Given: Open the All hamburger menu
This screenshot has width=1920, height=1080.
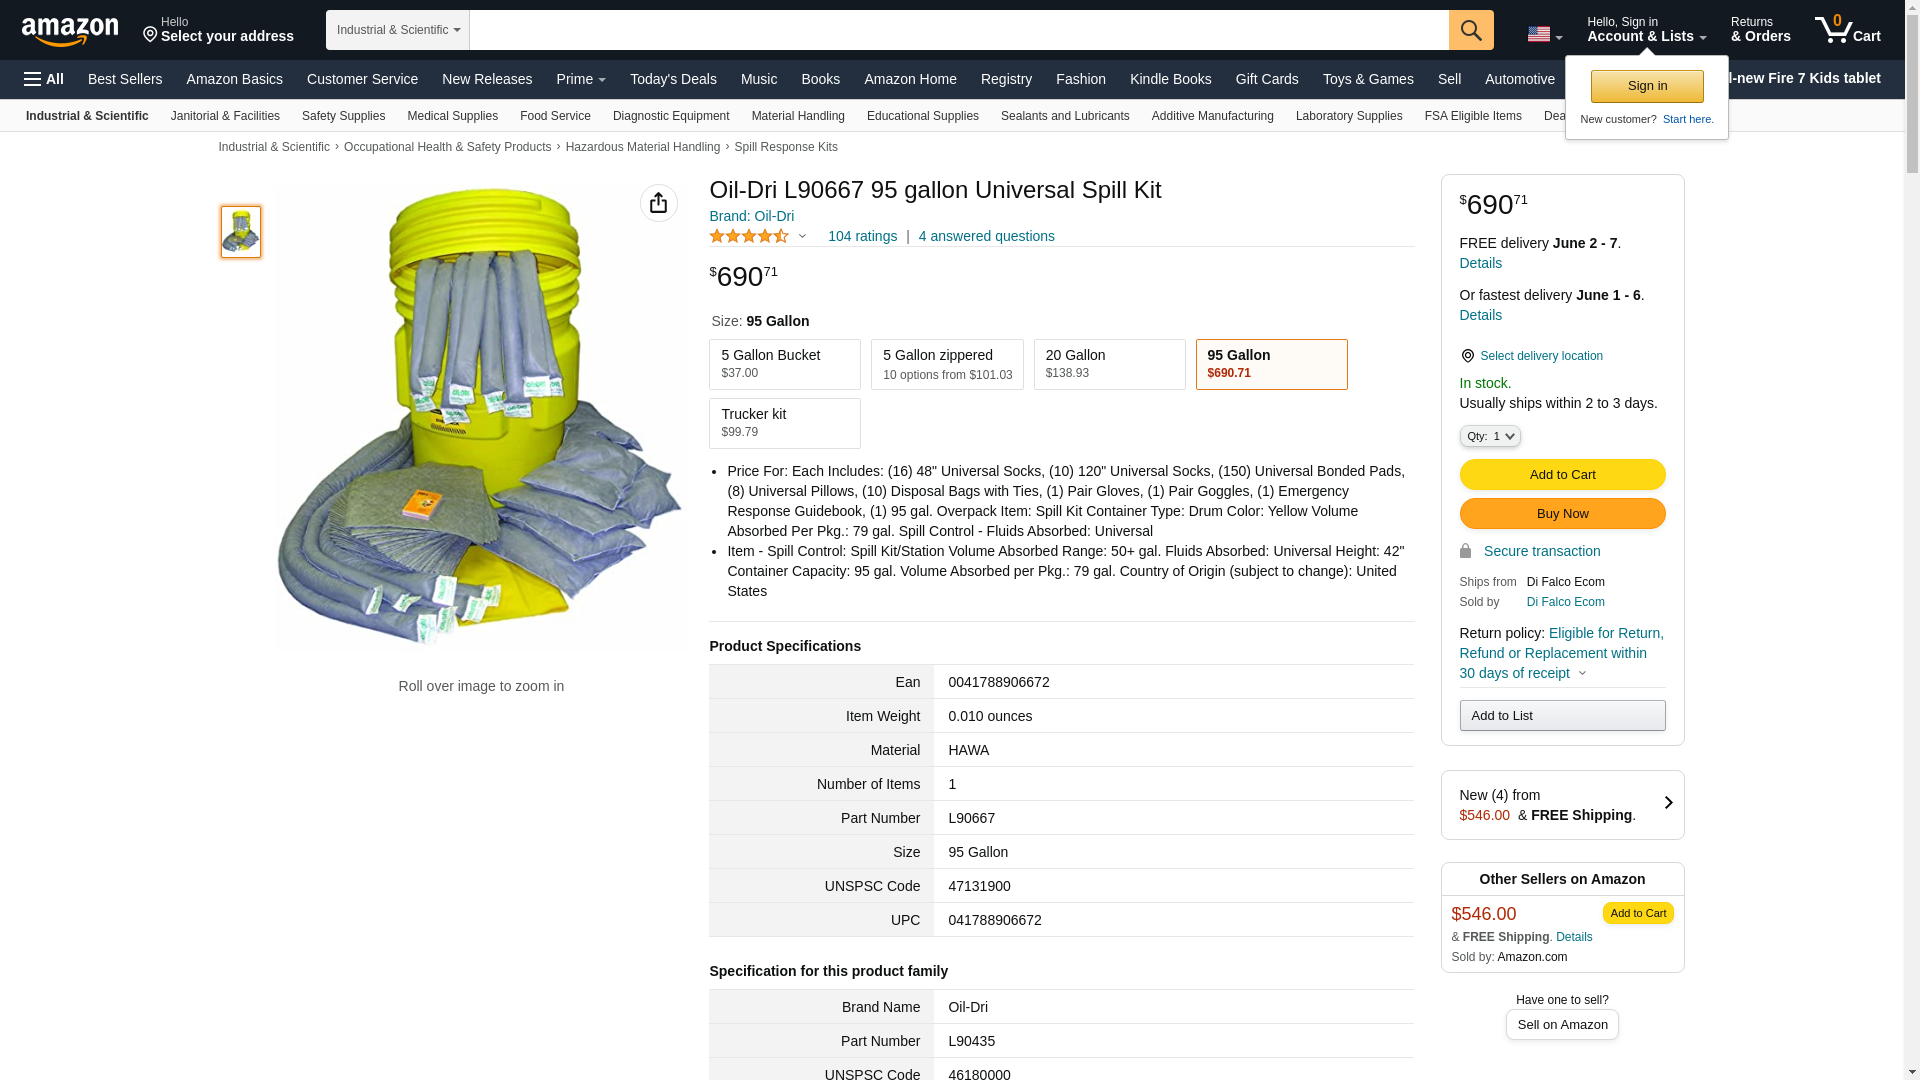Looking at the screenshot, I should pyautogui.click(x=44, y=79).
